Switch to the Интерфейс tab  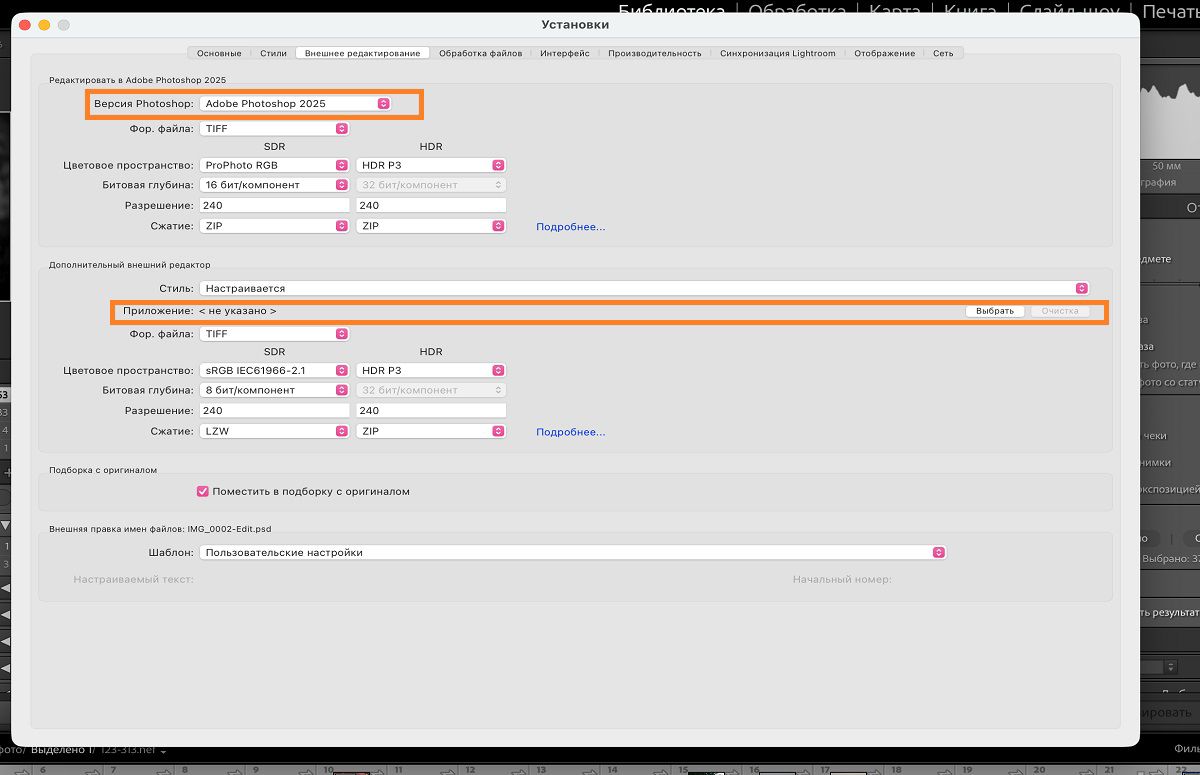[565, 53]
